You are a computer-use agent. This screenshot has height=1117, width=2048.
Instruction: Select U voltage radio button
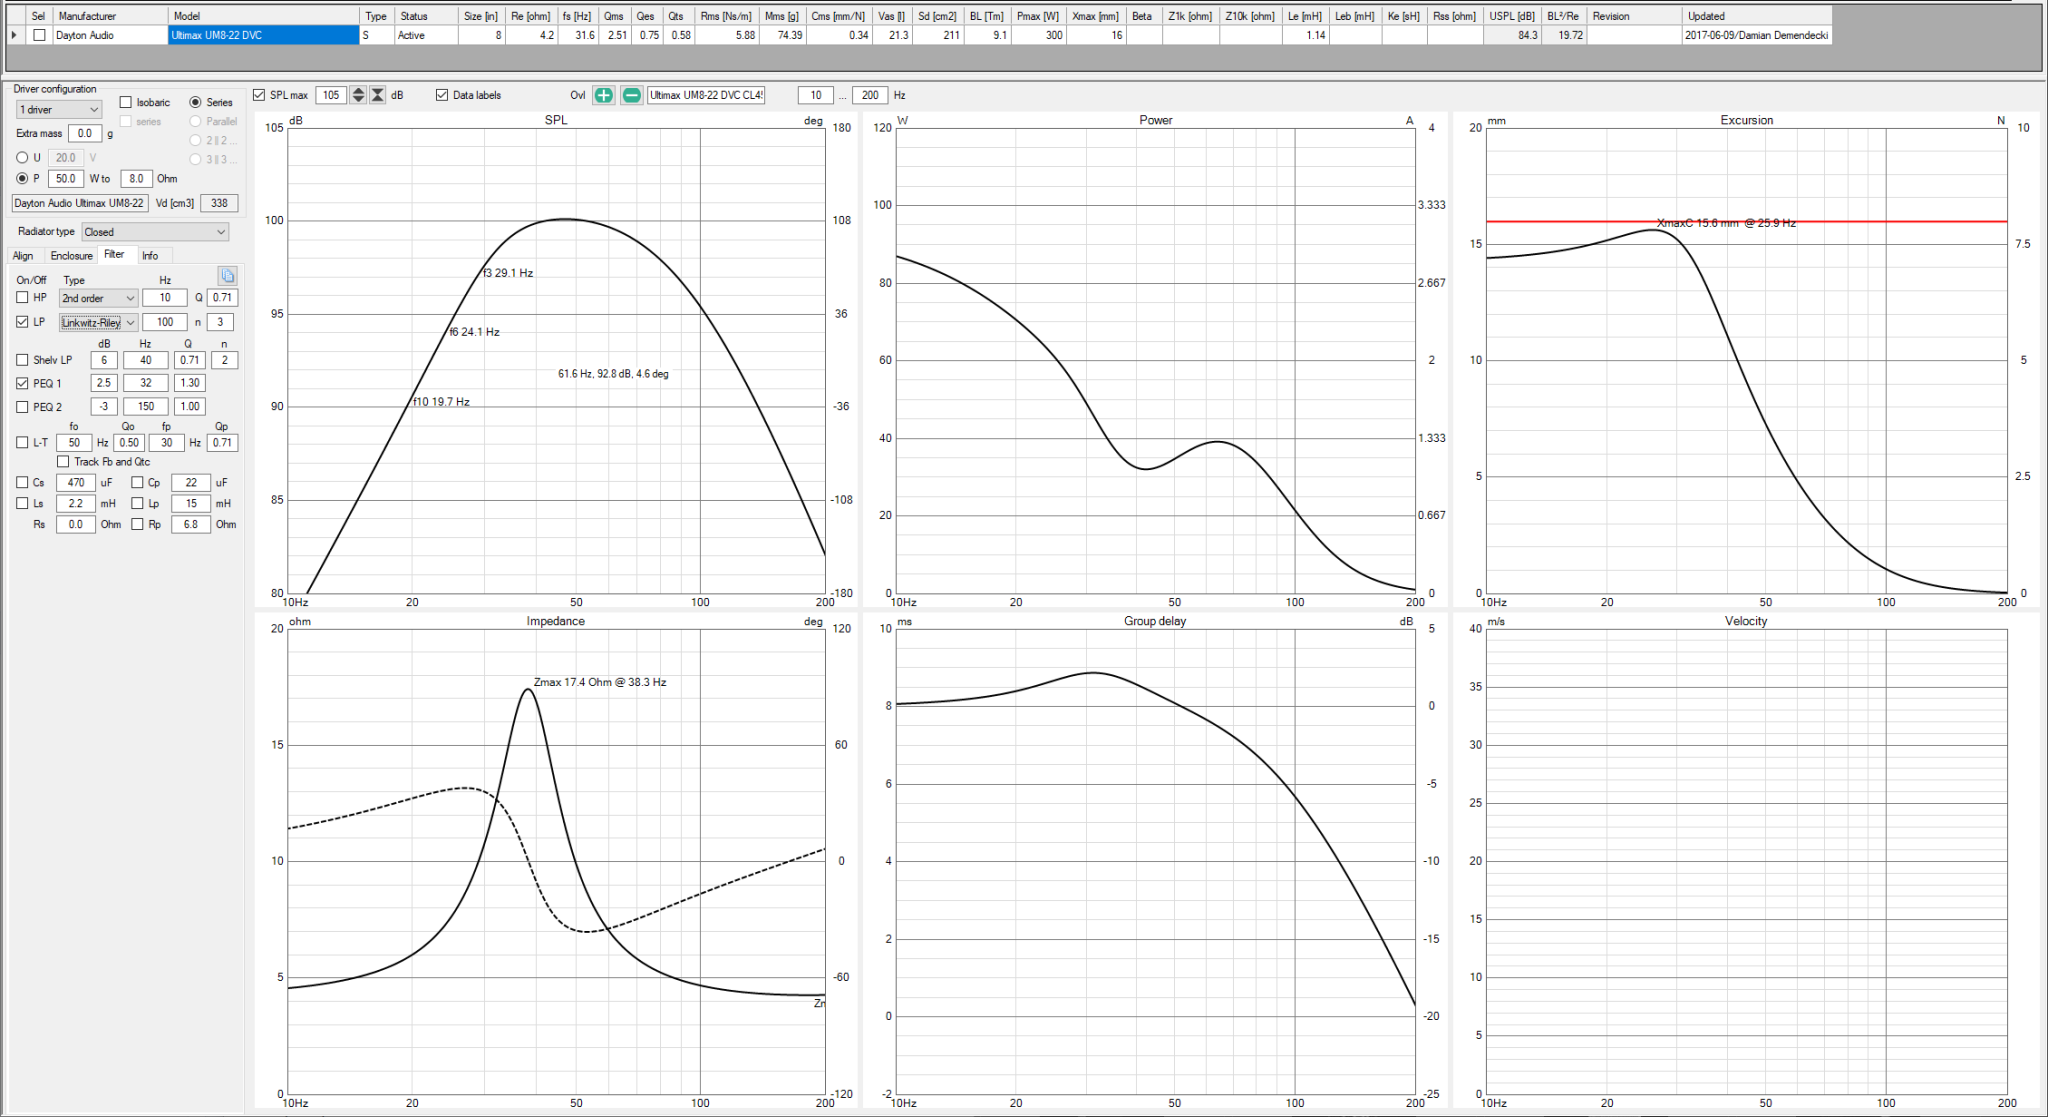click(x=22, y=157)
